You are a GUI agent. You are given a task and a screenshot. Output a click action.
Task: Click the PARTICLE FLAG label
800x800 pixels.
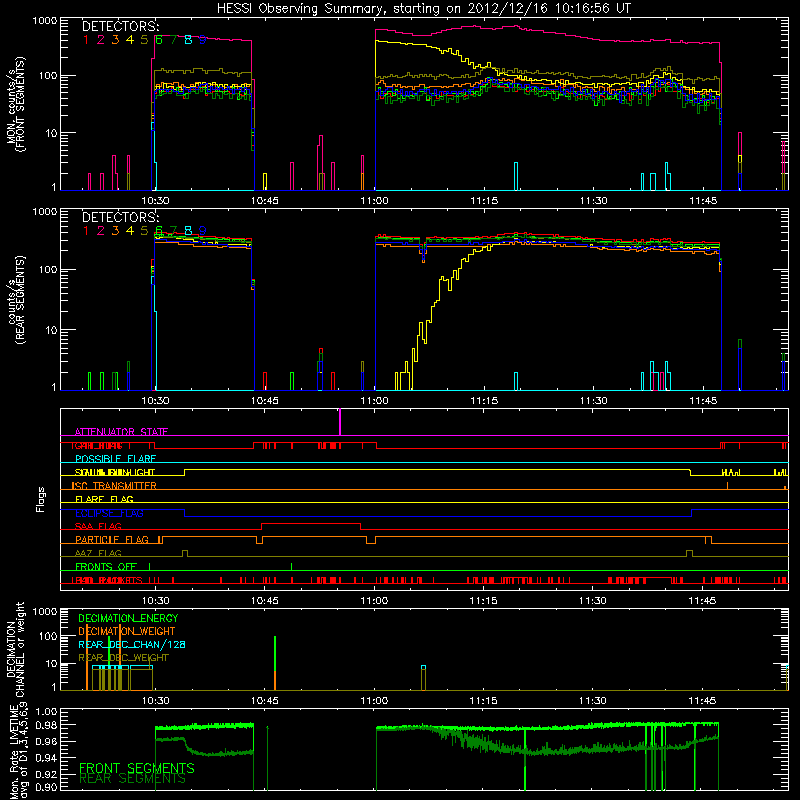click(x=112, y=539)
